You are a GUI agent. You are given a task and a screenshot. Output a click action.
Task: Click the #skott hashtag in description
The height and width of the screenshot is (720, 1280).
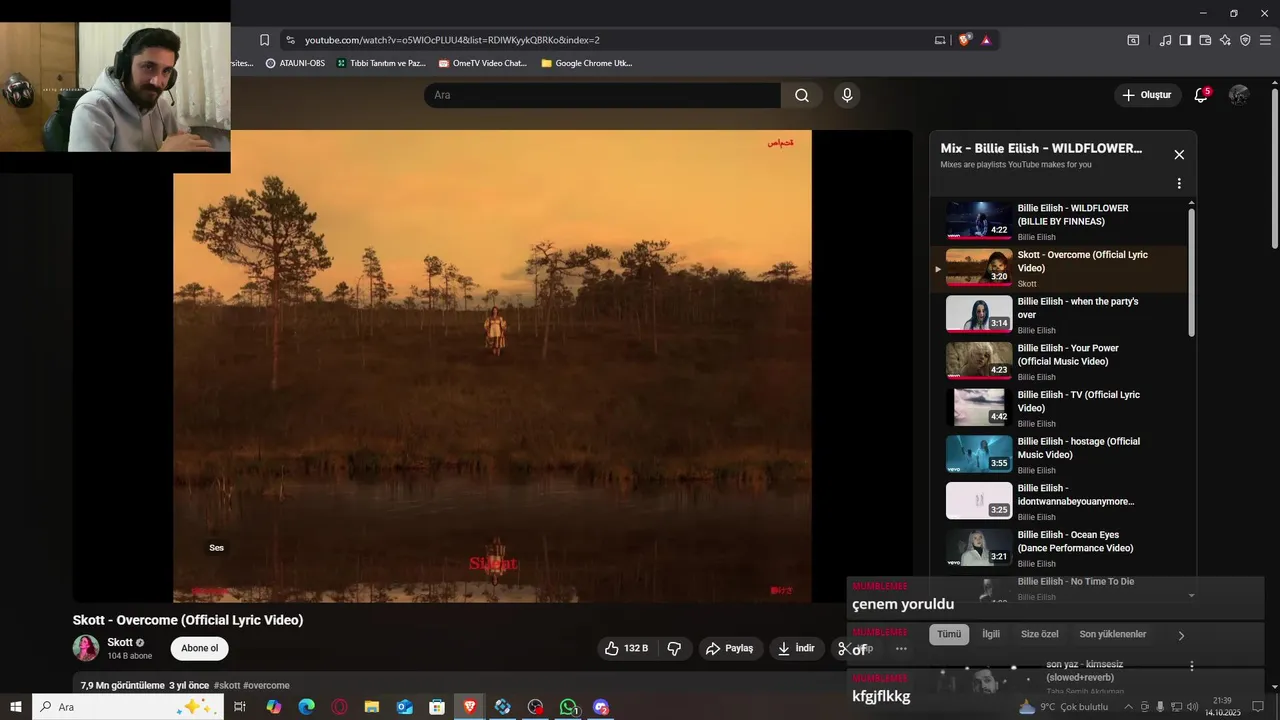(227, 685)
